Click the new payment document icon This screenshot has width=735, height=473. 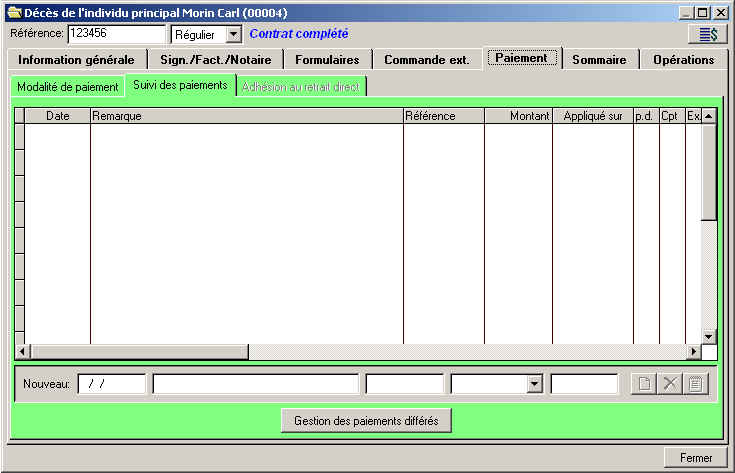click(x=644, y=384)
